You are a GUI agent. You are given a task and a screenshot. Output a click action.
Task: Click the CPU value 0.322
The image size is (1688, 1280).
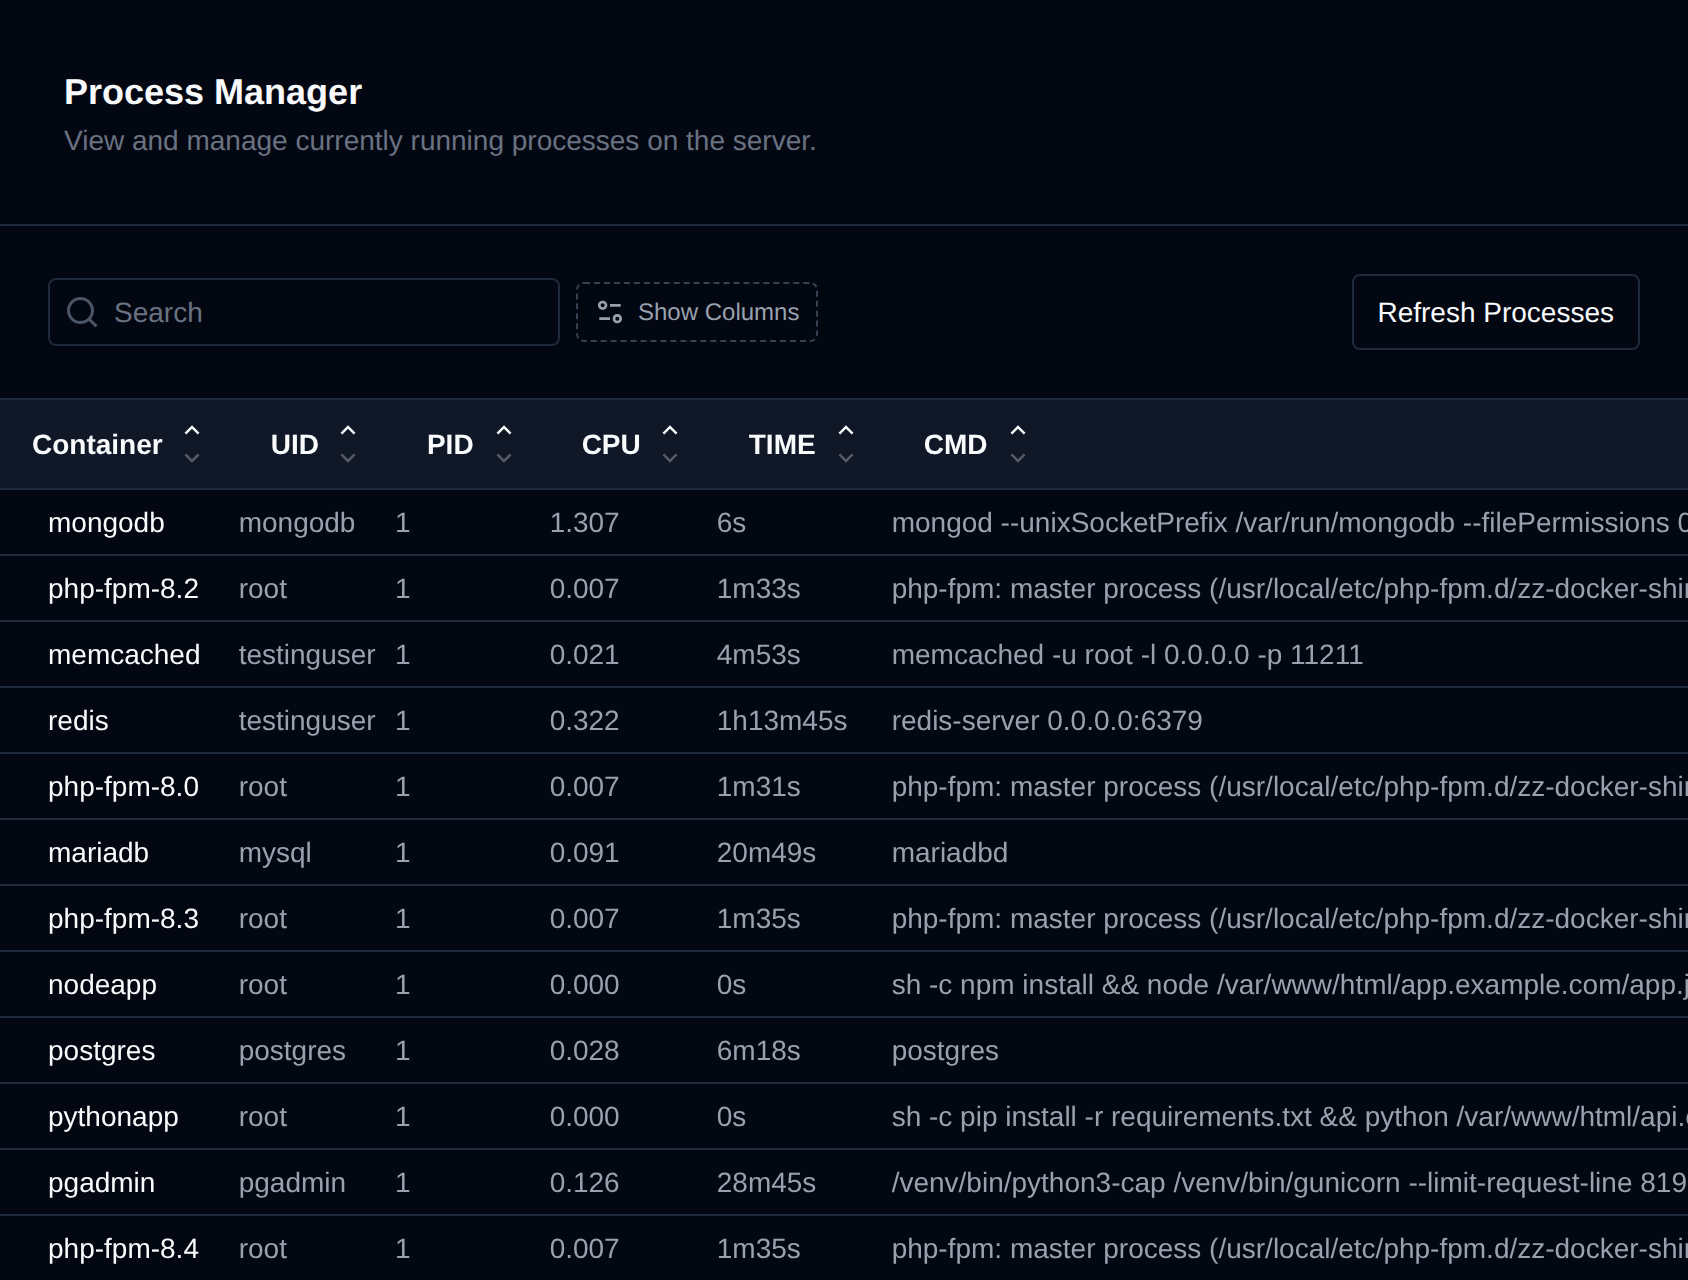(x=584, y=721)
